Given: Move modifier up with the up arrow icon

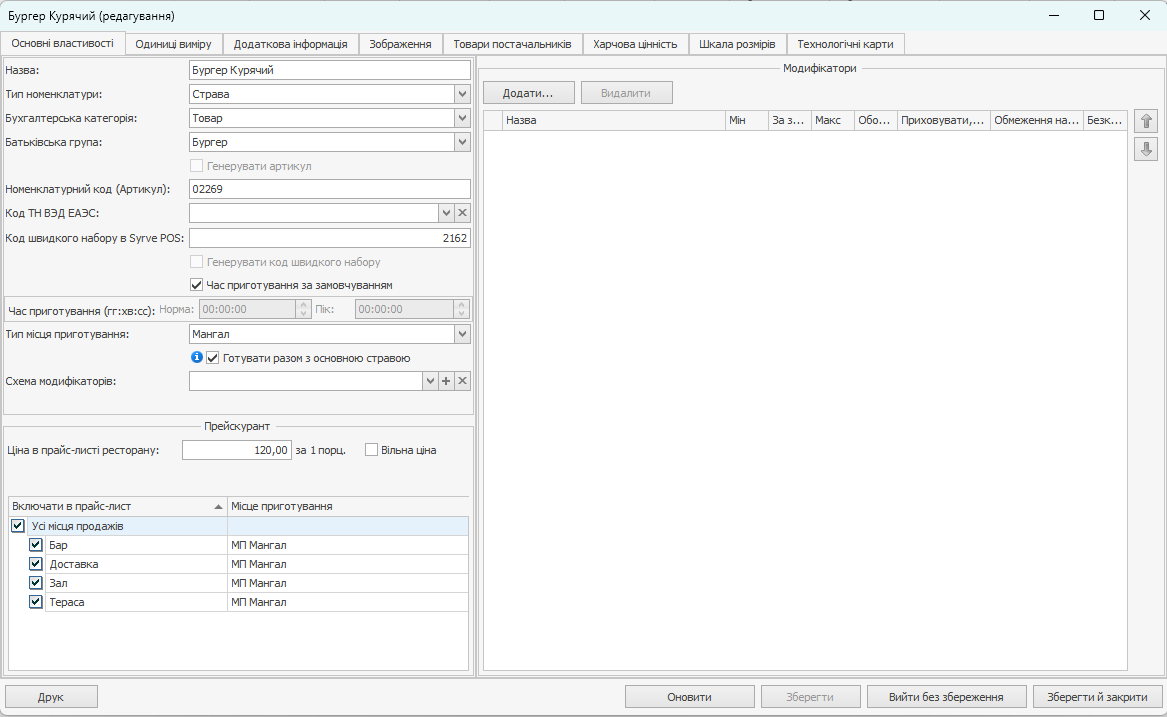Looking at the screenshot, I should coord(1146,122).
